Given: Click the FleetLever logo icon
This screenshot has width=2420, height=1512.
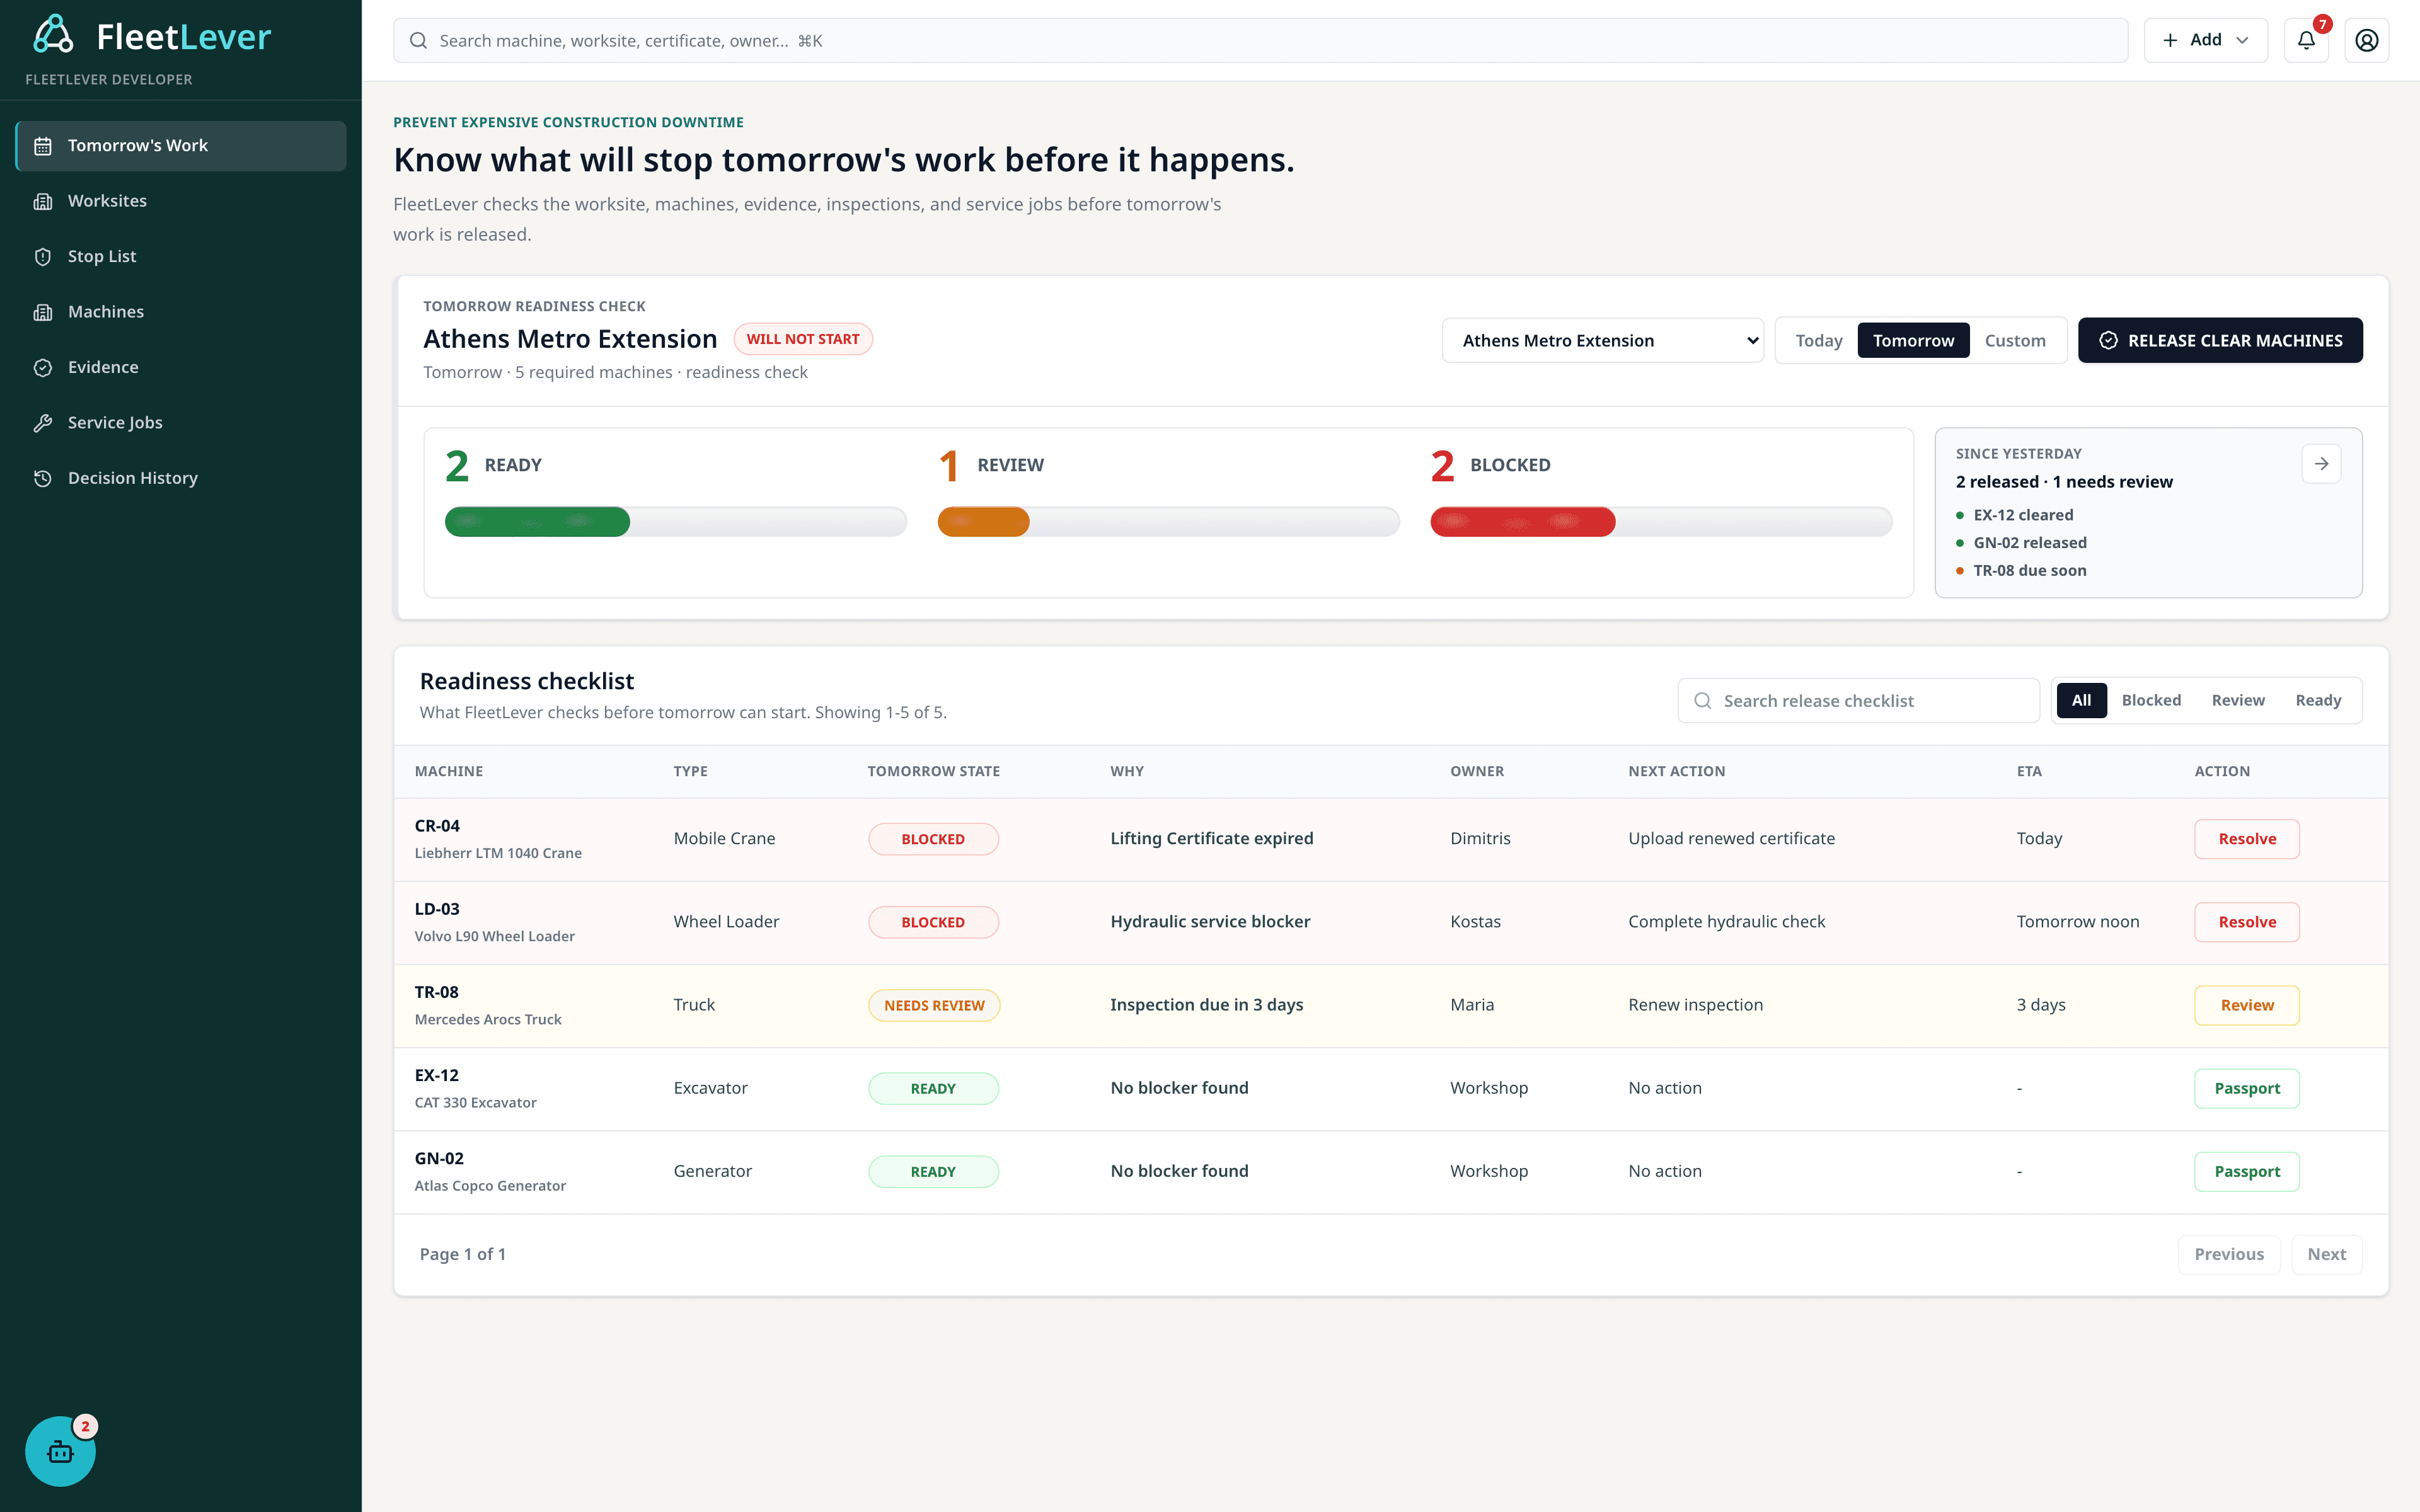Looking at the screenshot, I should tap(54, 35).
